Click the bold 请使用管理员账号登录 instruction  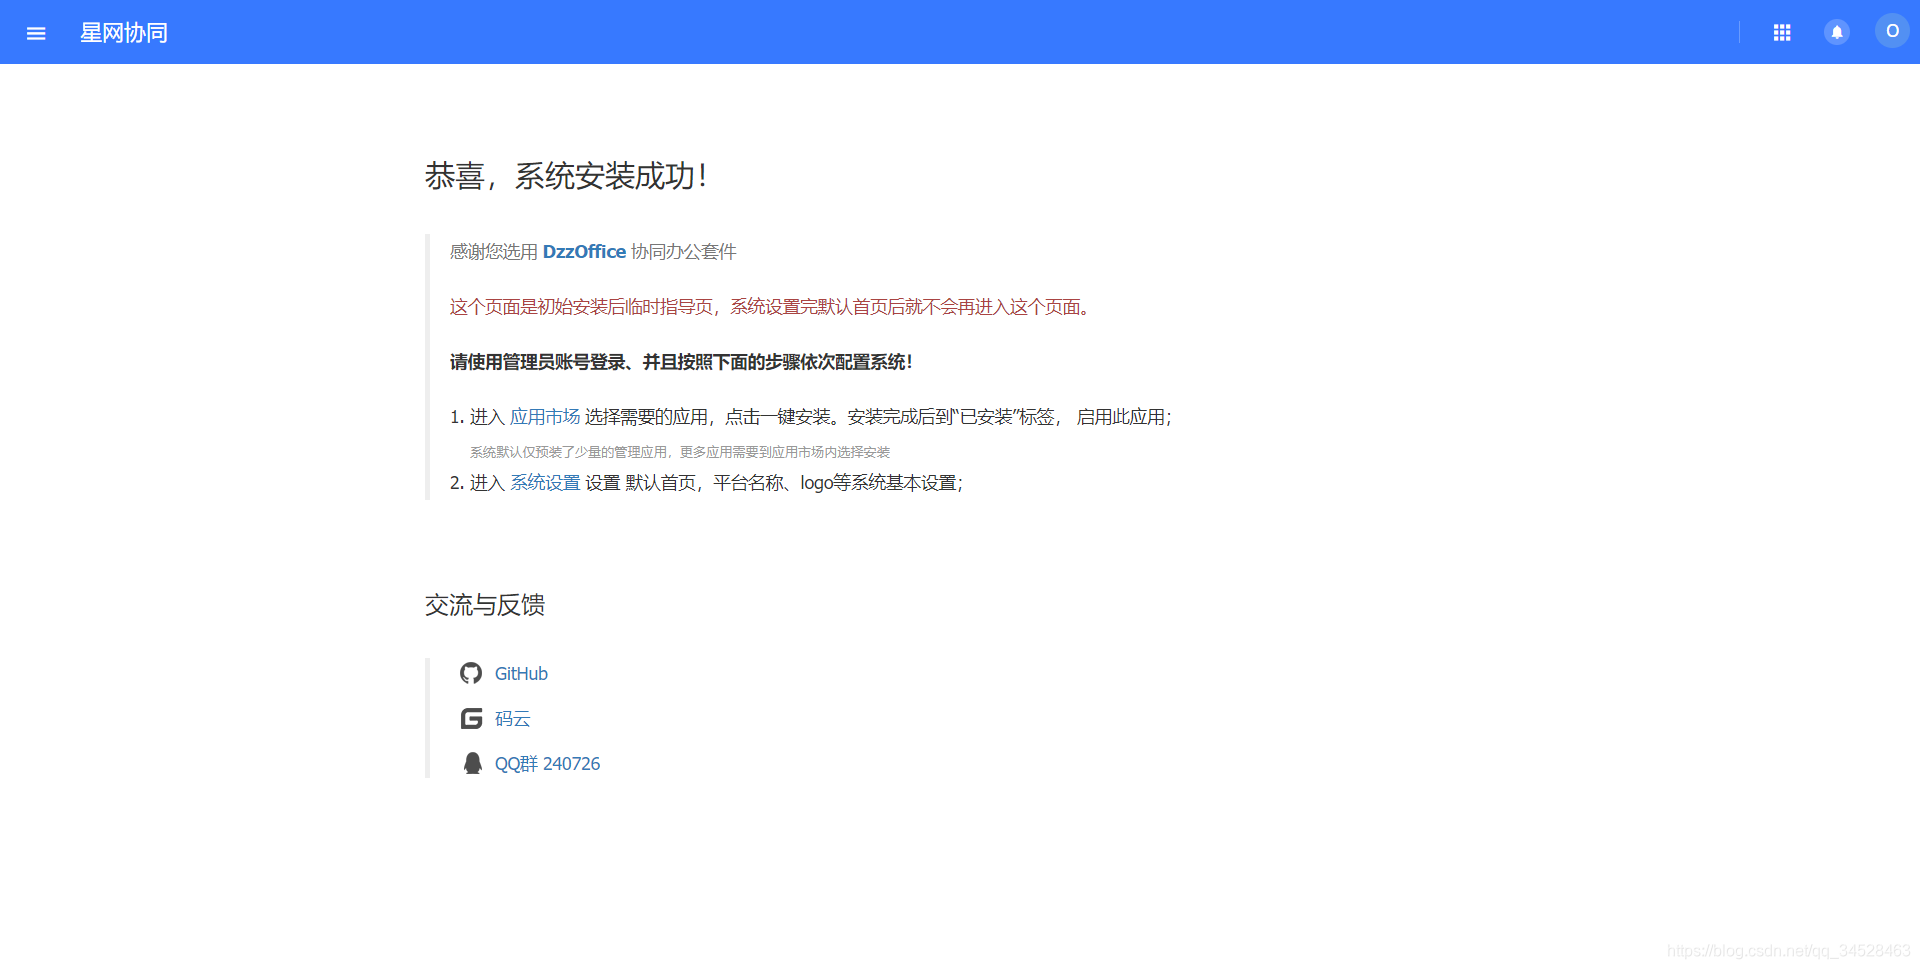point(680,361)
